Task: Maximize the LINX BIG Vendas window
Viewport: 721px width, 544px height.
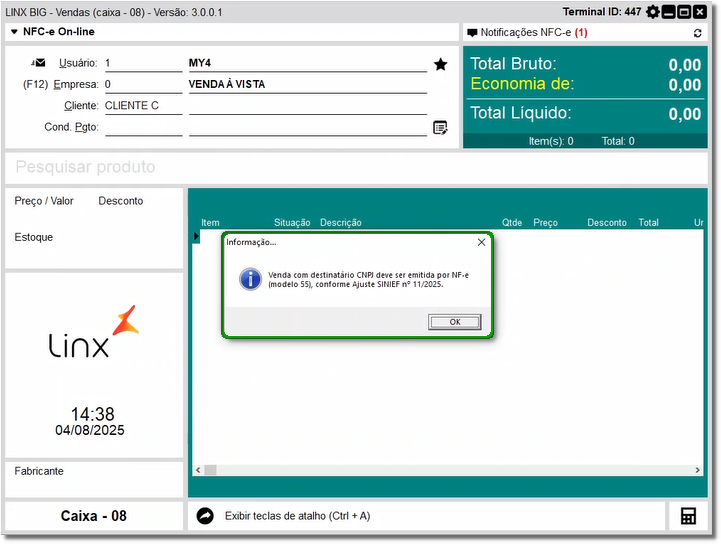Action: point(684,12)
